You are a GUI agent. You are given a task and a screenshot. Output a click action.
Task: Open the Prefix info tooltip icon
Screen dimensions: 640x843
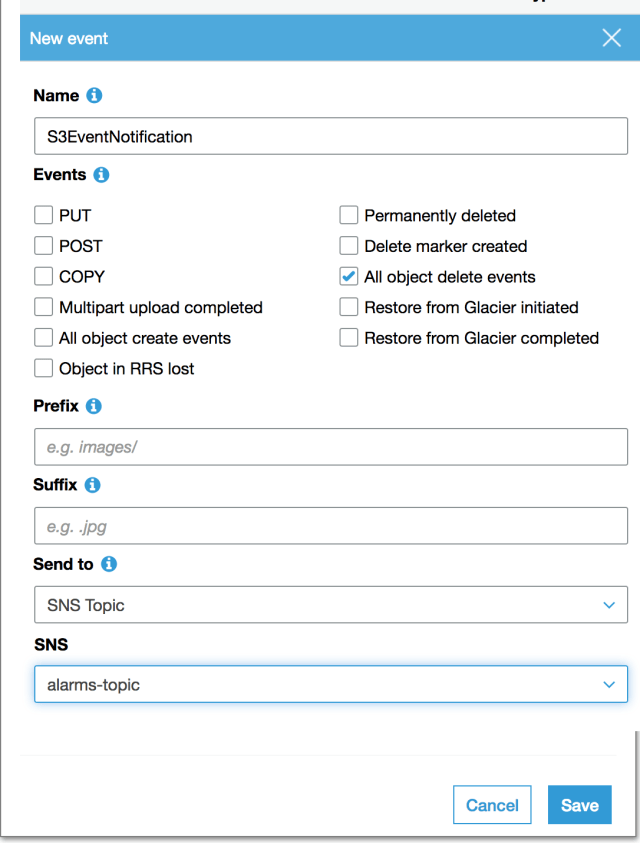(94, 406)
